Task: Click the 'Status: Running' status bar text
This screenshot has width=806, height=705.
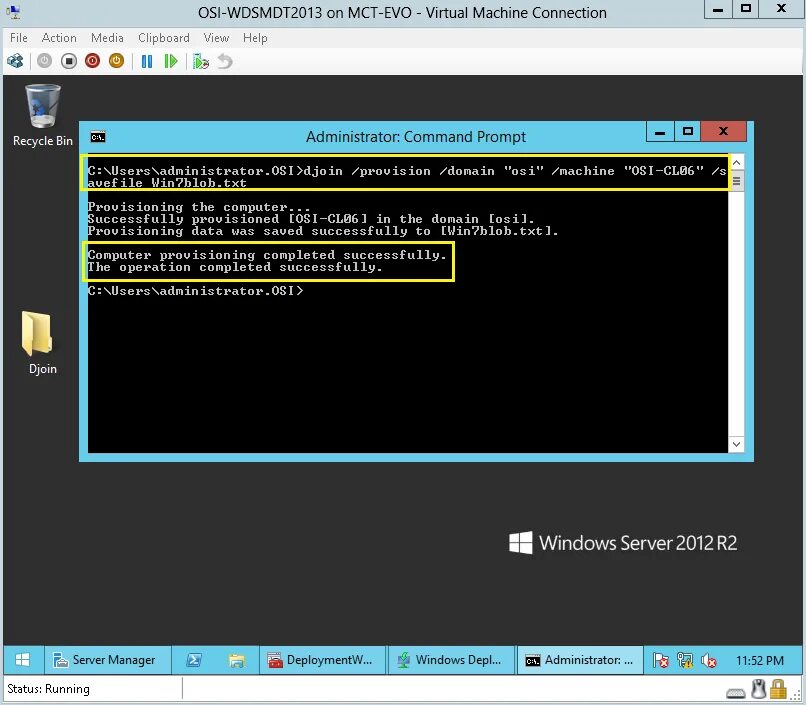Action: tap(48, 689)
